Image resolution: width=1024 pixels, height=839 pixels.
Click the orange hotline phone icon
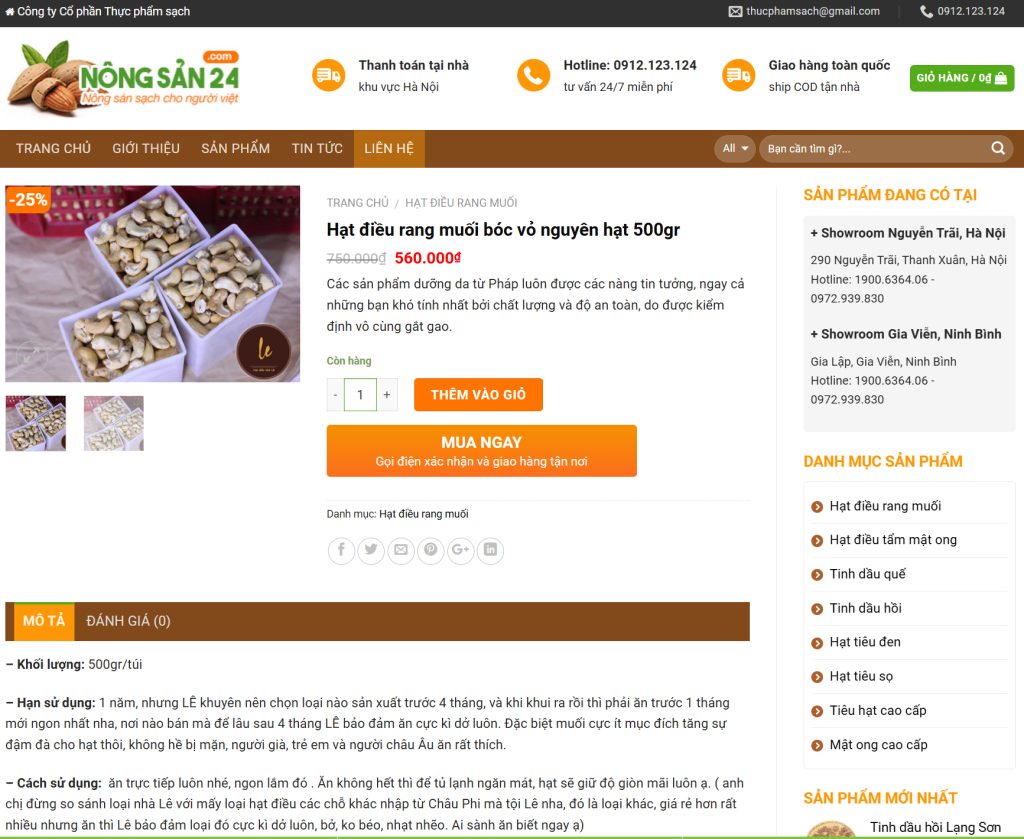click(x=534, y=75)
